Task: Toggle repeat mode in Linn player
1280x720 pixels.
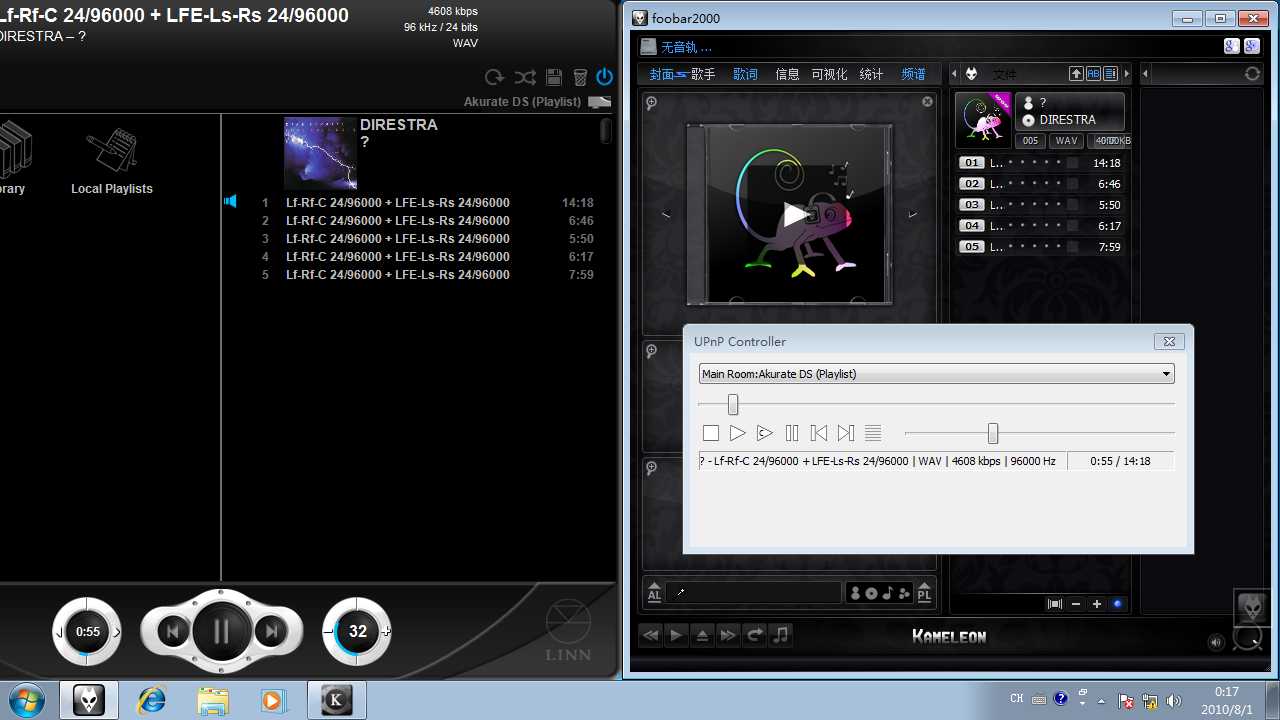Action: click(x=494, y=77)
